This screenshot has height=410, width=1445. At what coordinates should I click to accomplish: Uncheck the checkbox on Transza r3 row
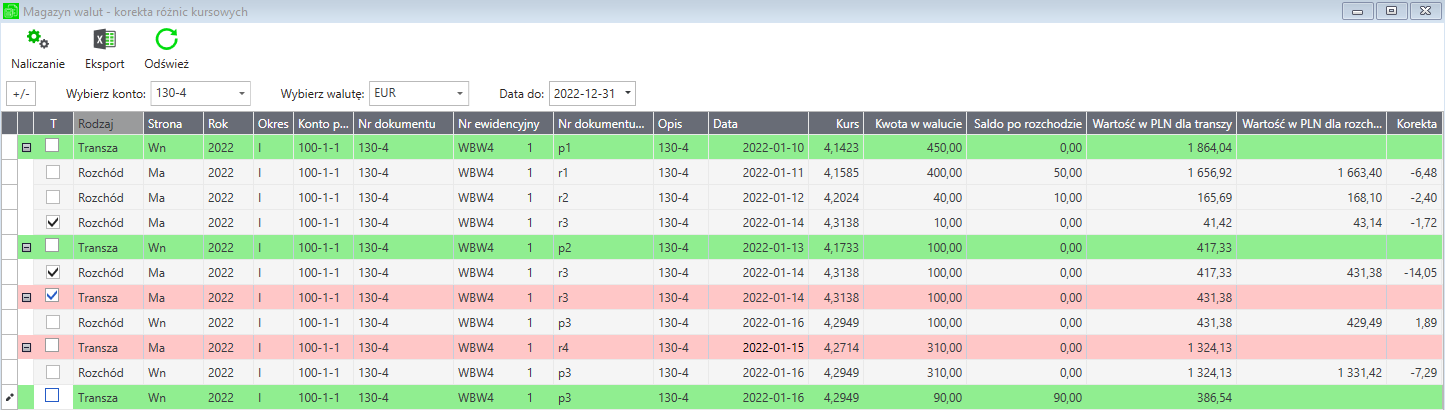click(52, 297)
